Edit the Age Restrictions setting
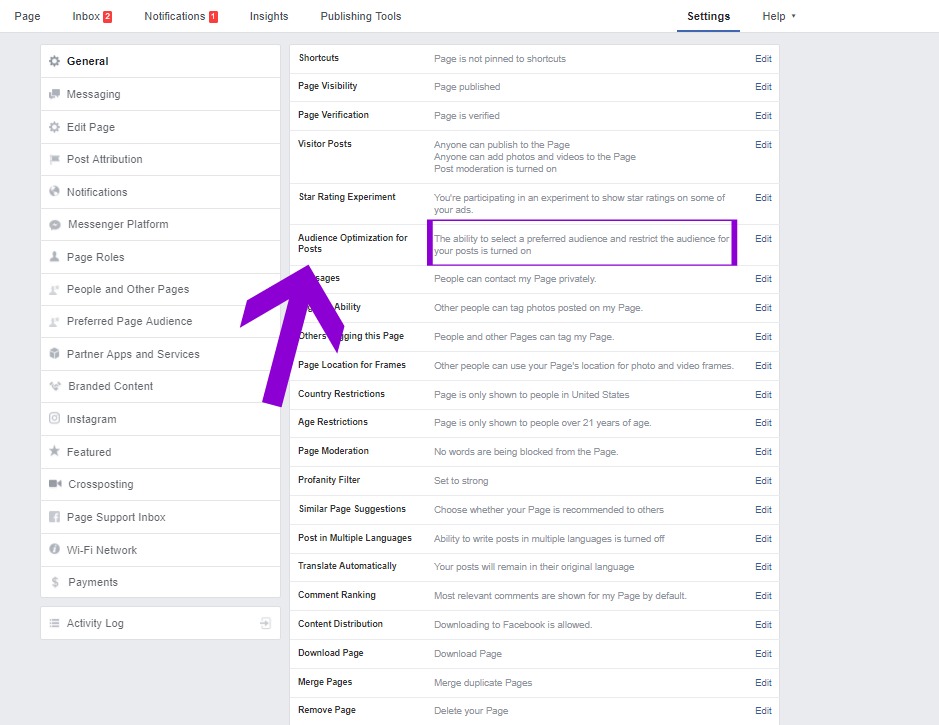Screen dimensions: 939x725 point(763,423)
